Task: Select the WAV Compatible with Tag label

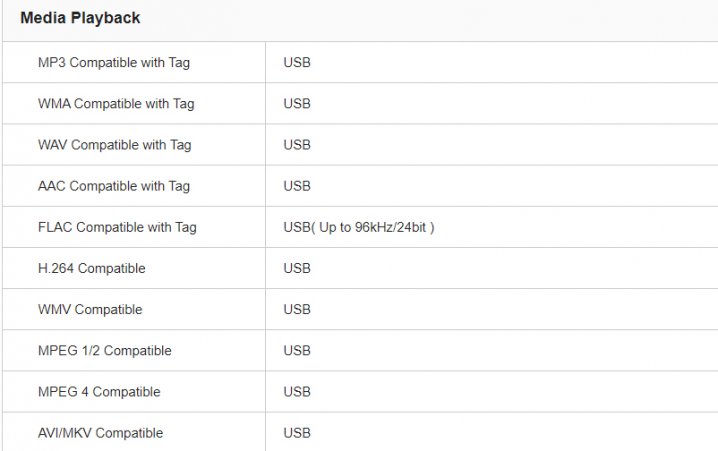Action: [x=114, y=145]
